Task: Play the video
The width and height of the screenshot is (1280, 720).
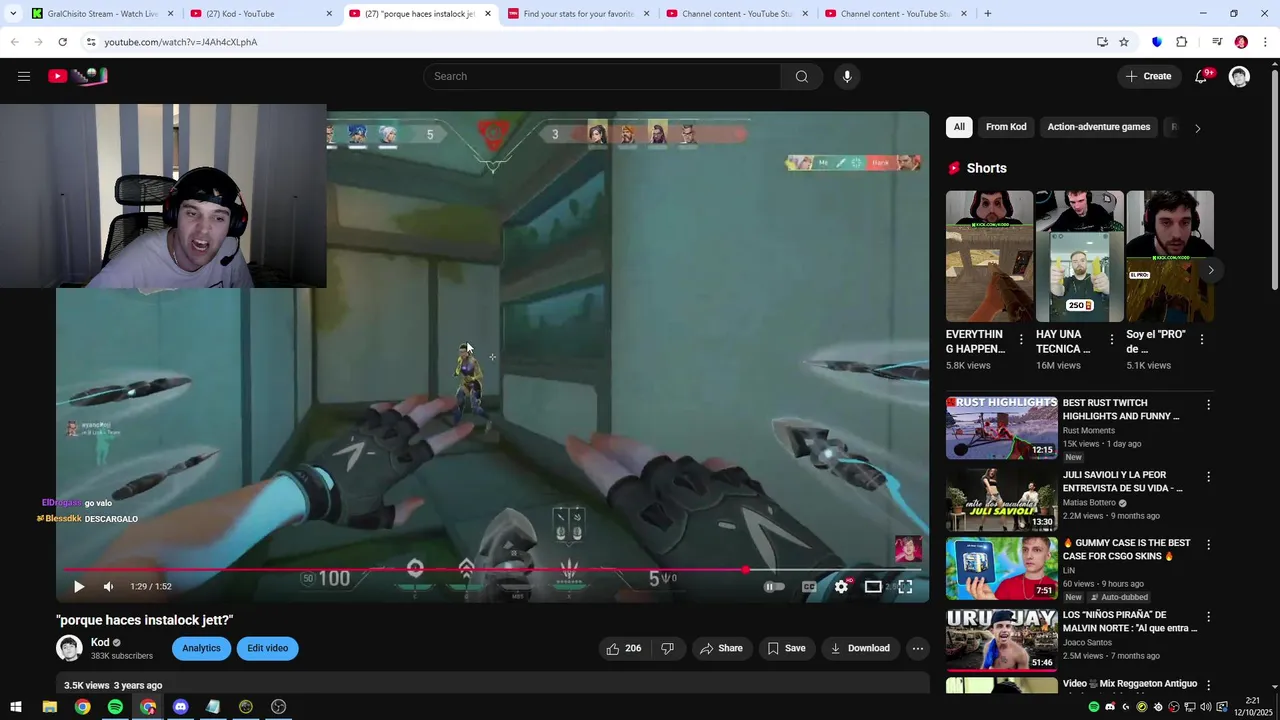Action: pyautogui.click(x=79, y=587)
